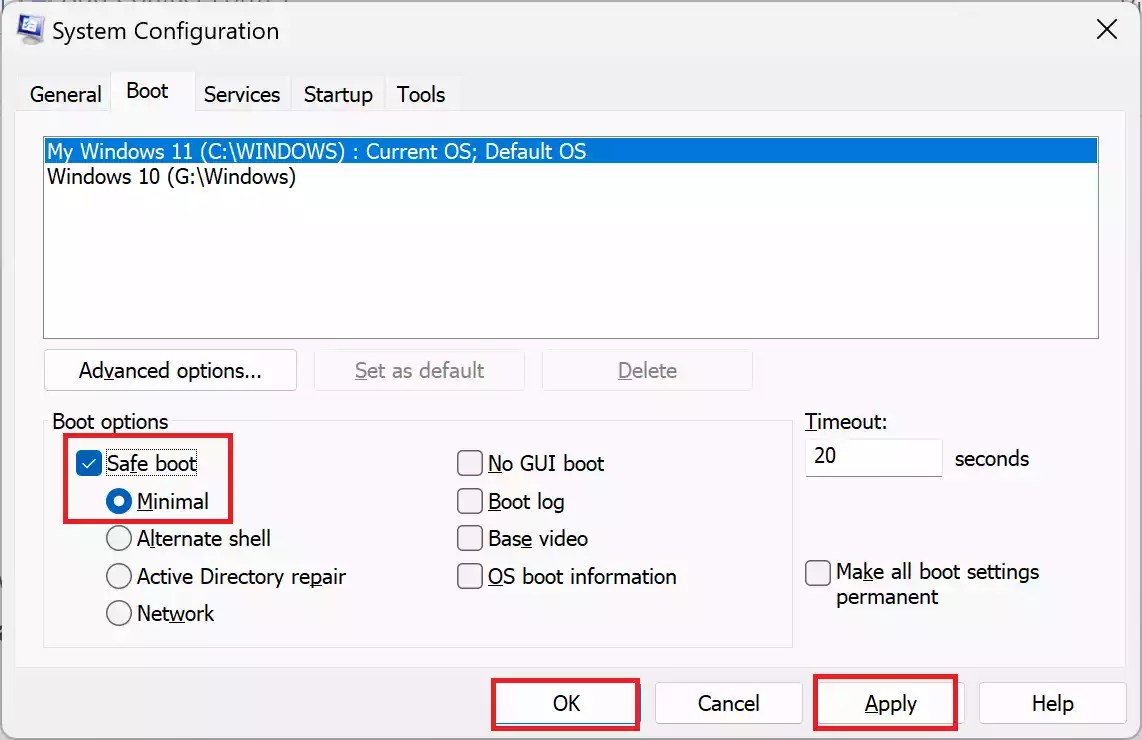The width and height of the screenshot is (1142, 740).
Task: Enable No GUI boot
Action: (x=469, y=463)
